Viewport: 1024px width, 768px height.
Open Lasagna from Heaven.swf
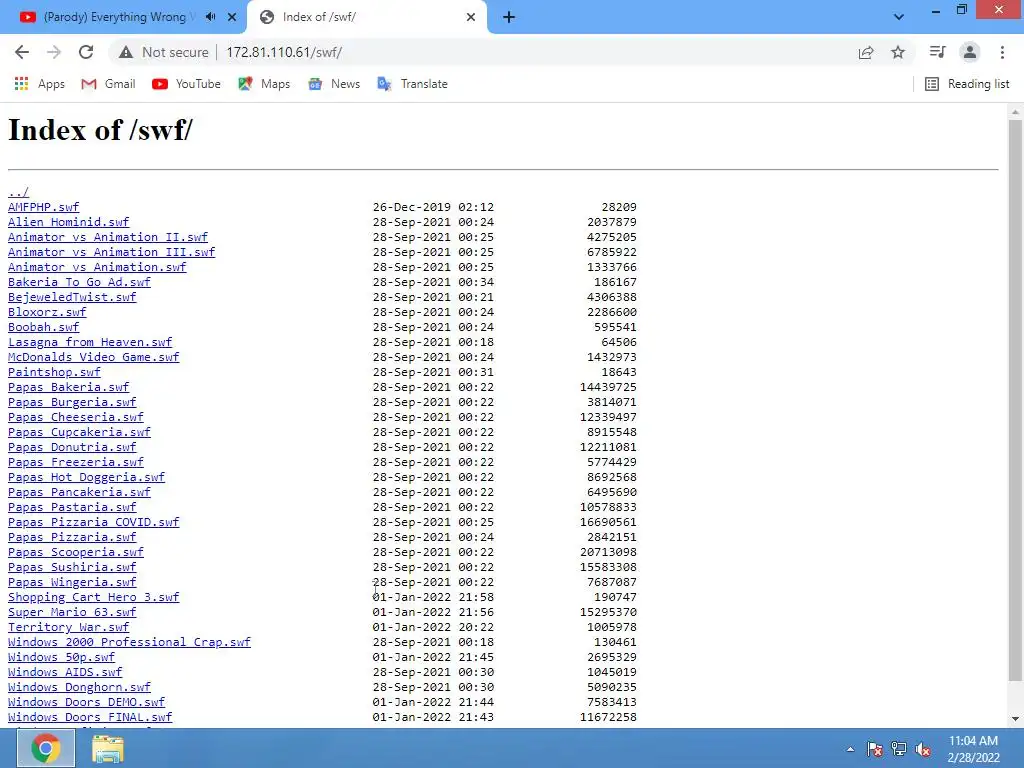[90, 342]
